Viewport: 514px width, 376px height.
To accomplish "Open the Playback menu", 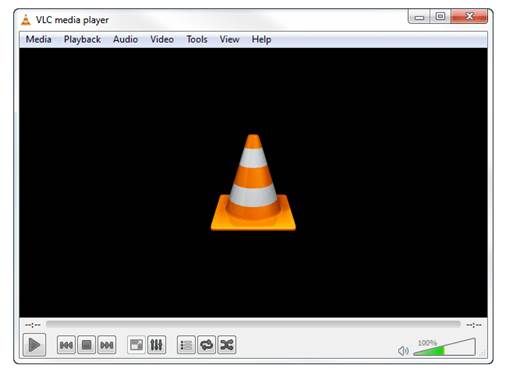I will click(x=82, y=39).
